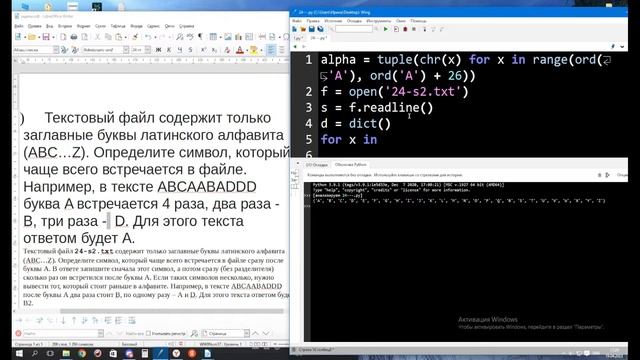Close the Writer find toolbar red icon

(18, 333)
